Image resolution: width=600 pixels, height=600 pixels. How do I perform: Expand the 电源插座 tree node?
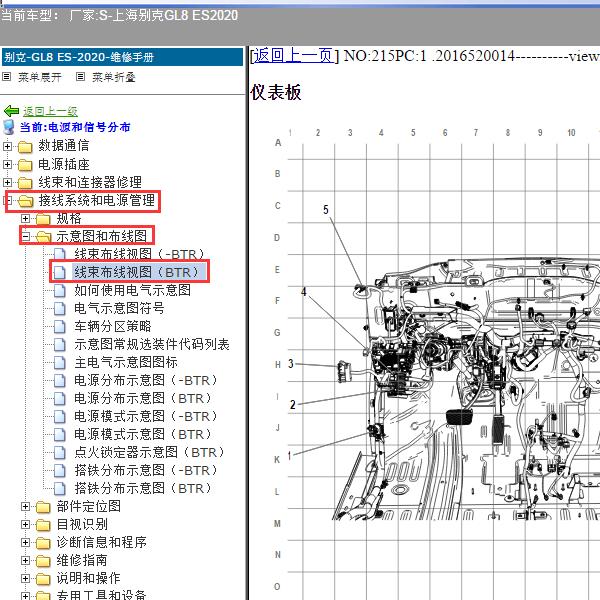coord(7,165)
